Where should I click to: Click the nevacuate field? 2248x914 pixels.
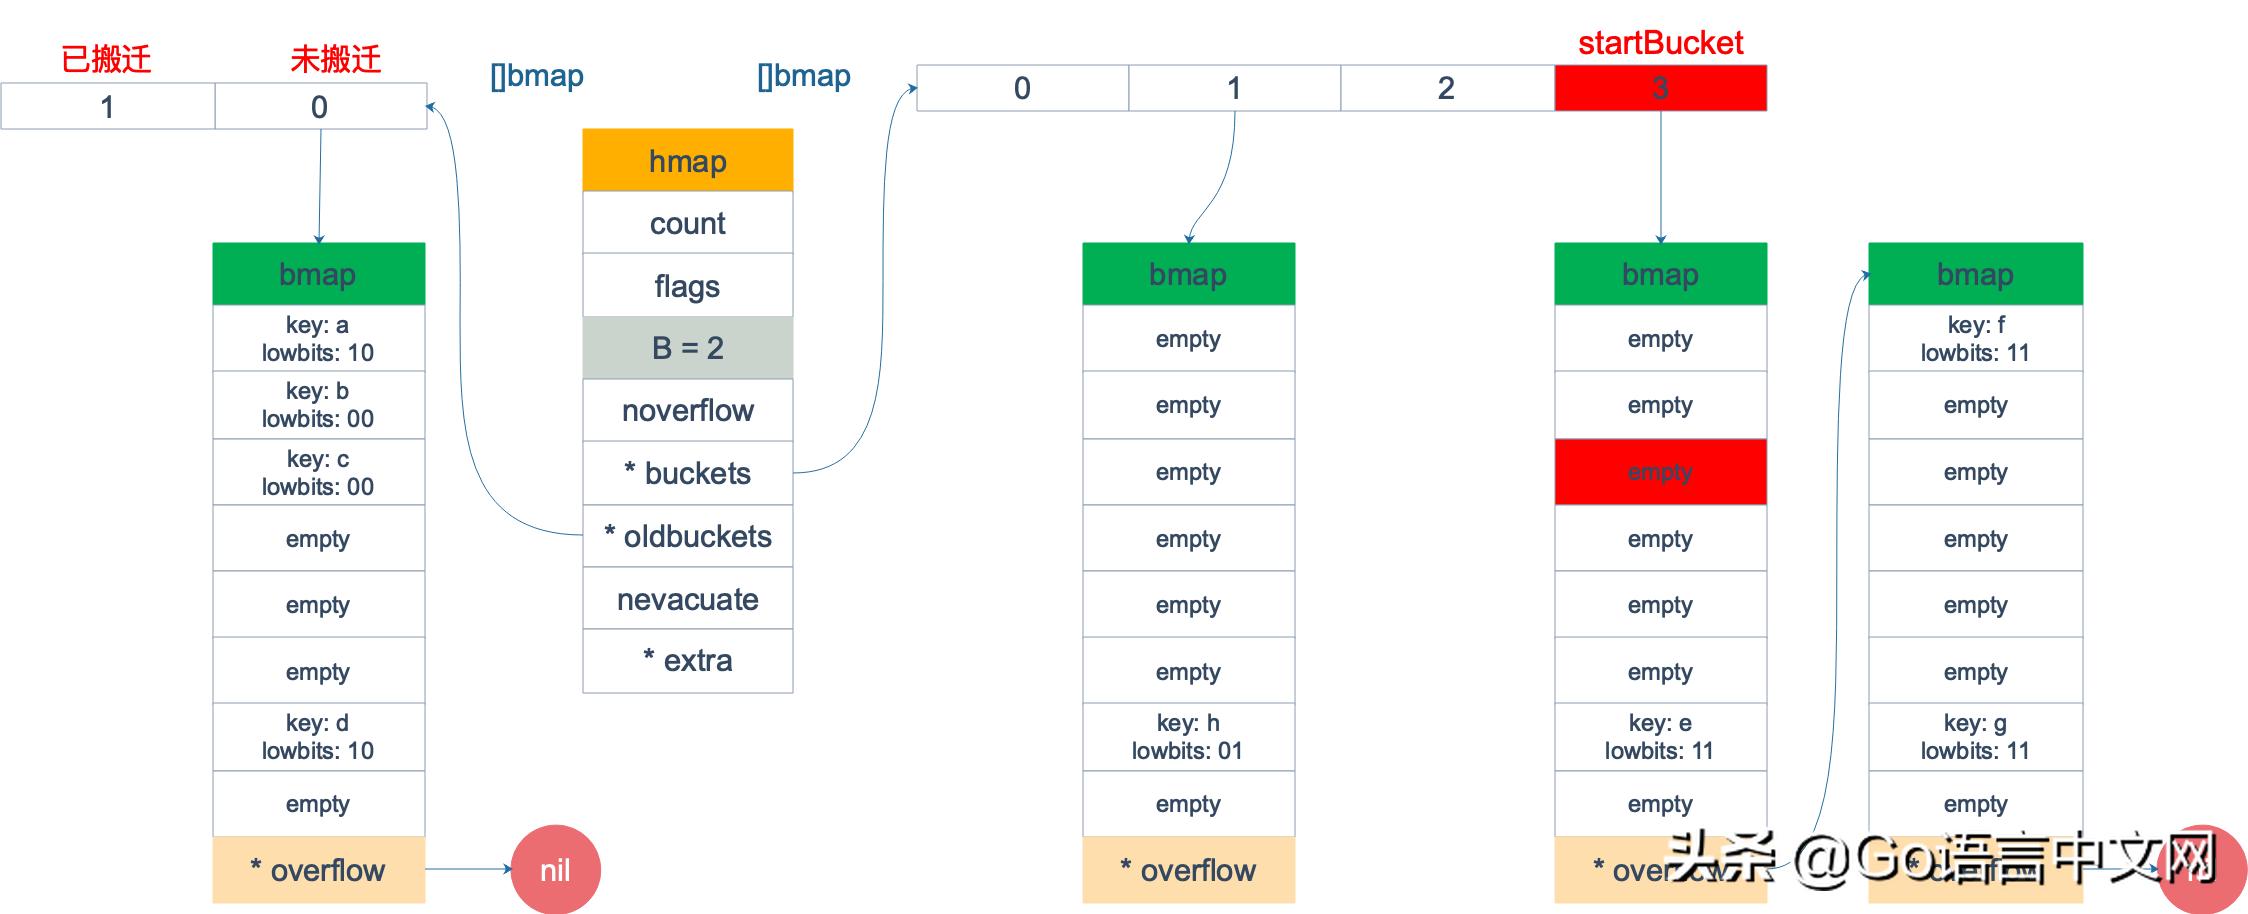point(688,599)
